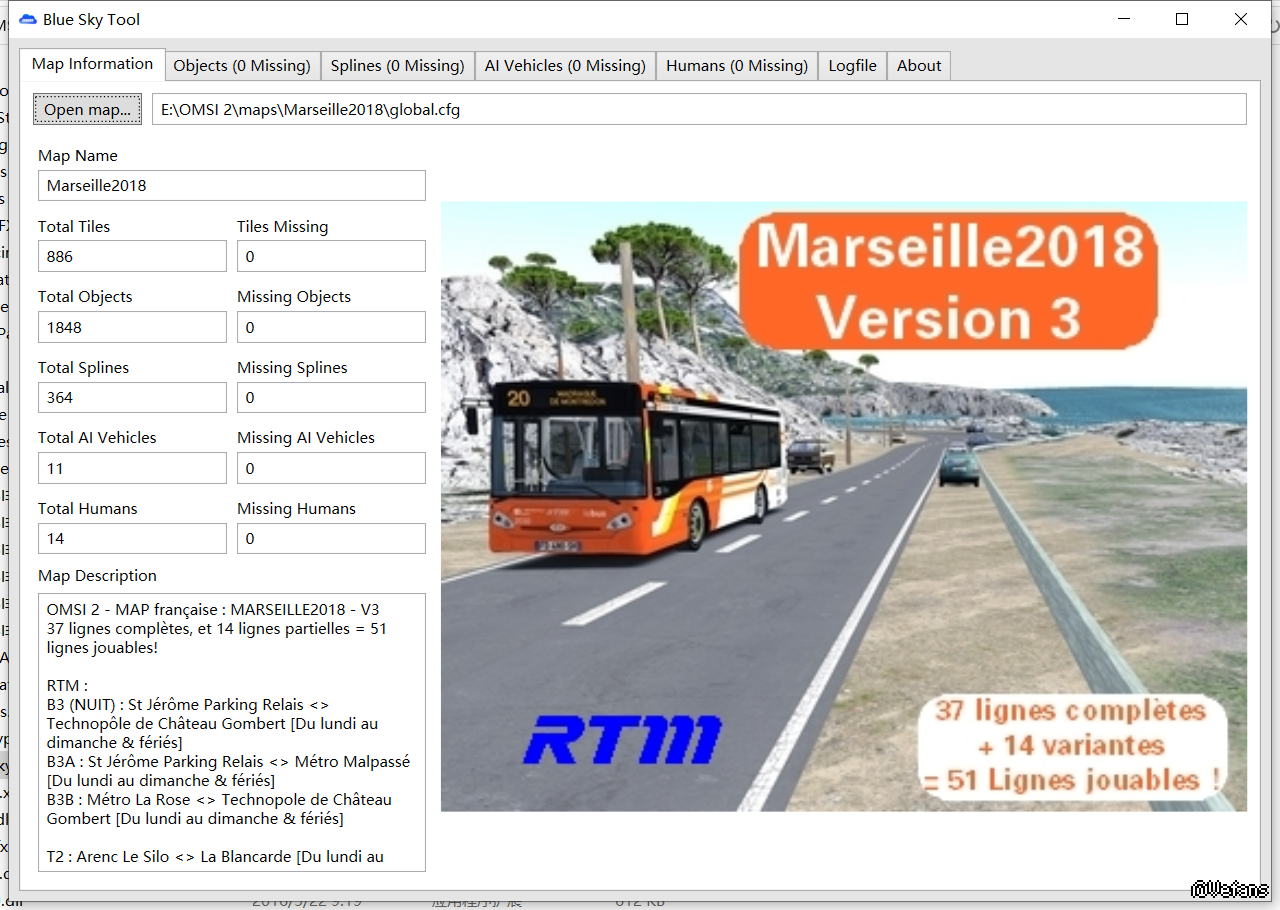The width and height of the screenshot is (1280, 910).
Task: Switch to AI Vehicles (0 Missing) tab
Action: coord(565,66)
